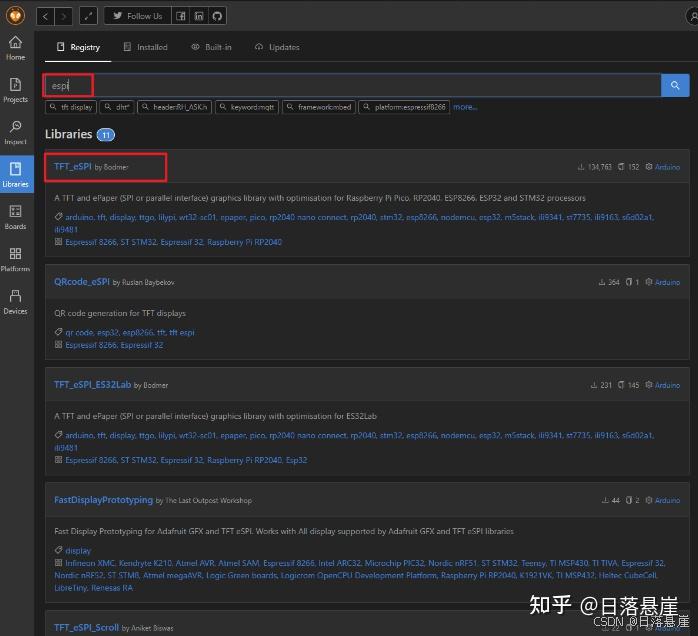Open the GitHub icon link
The image size is (698, 636).
pos(217,16)
